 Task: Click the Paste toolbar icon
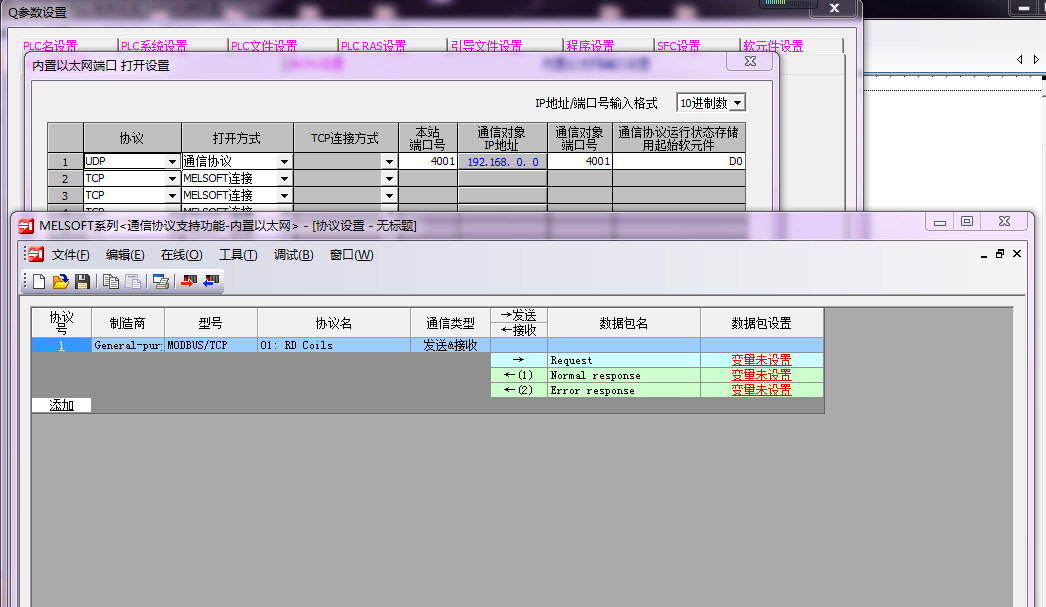pos(132,282)
